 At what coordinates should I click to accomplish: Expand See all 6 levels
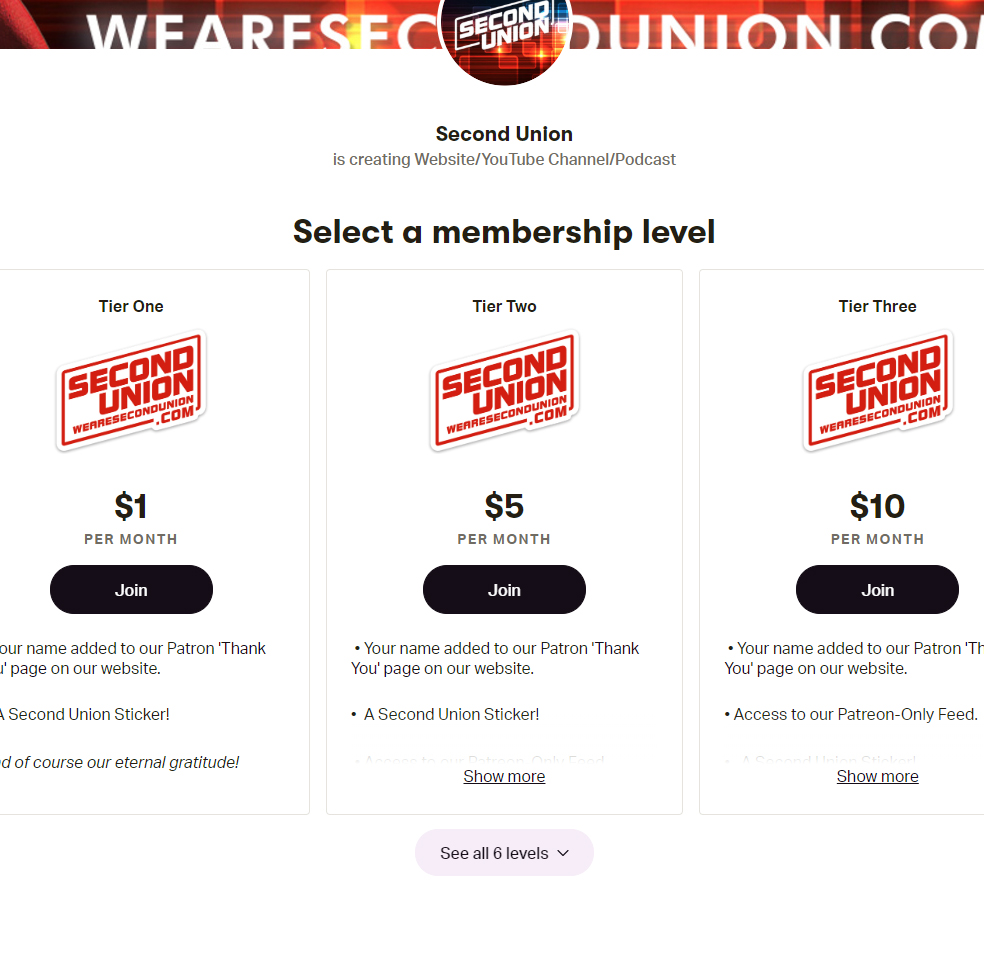[x=495, y=853]
